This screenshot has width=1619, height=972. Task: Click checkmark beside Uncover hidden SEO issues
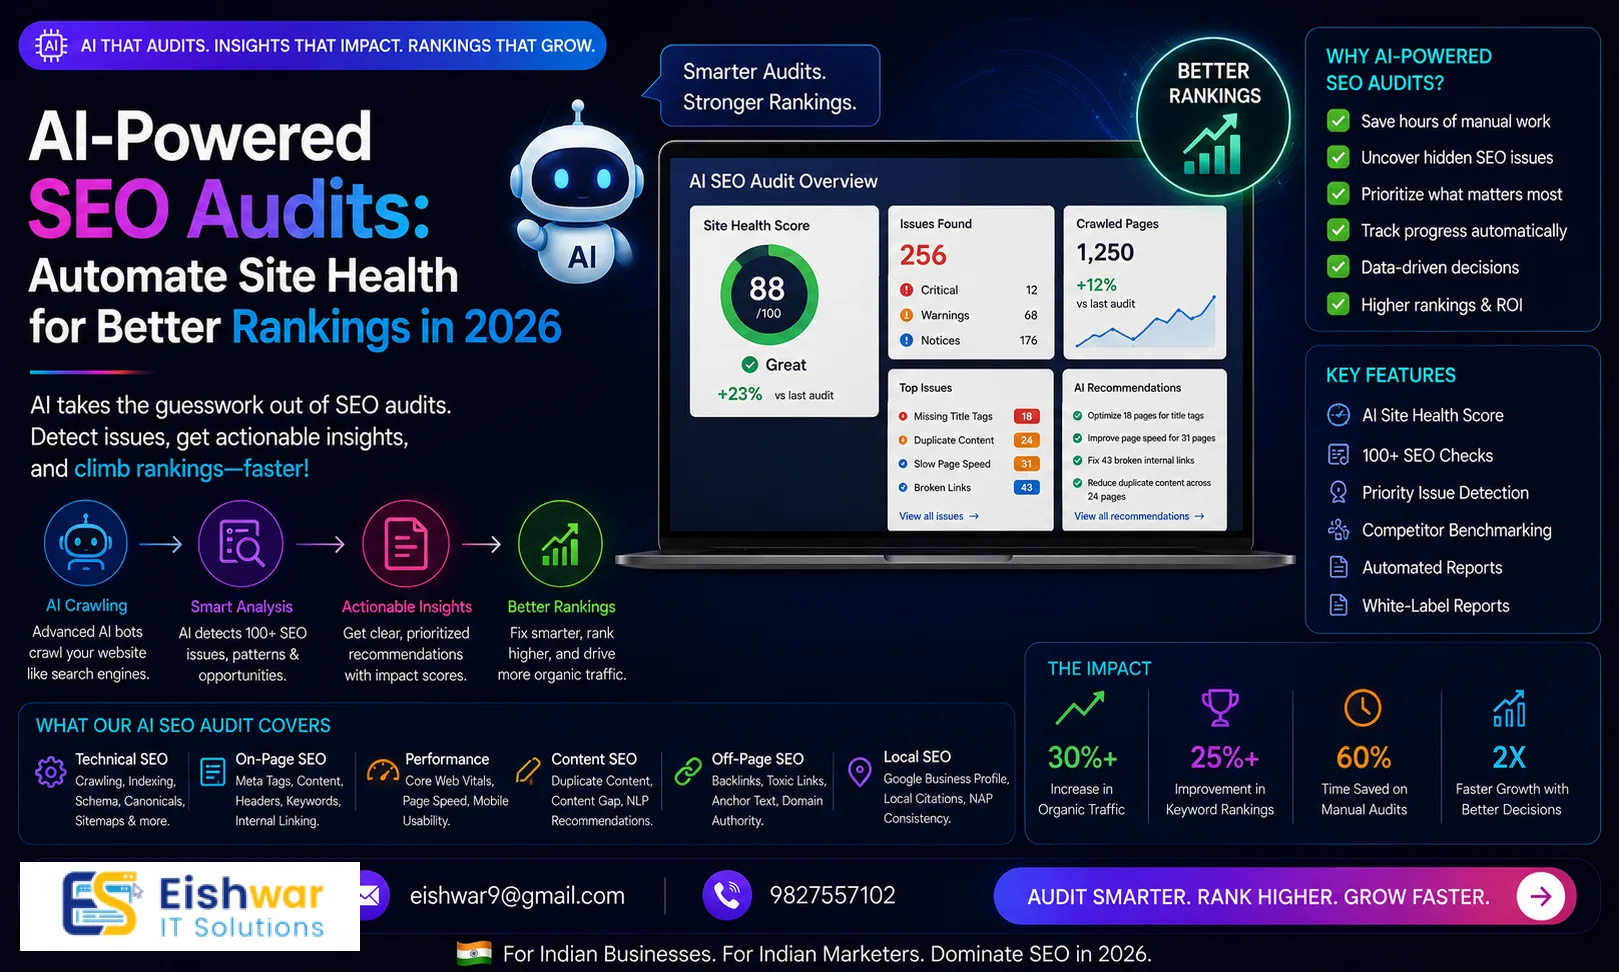click(1338, 157)
